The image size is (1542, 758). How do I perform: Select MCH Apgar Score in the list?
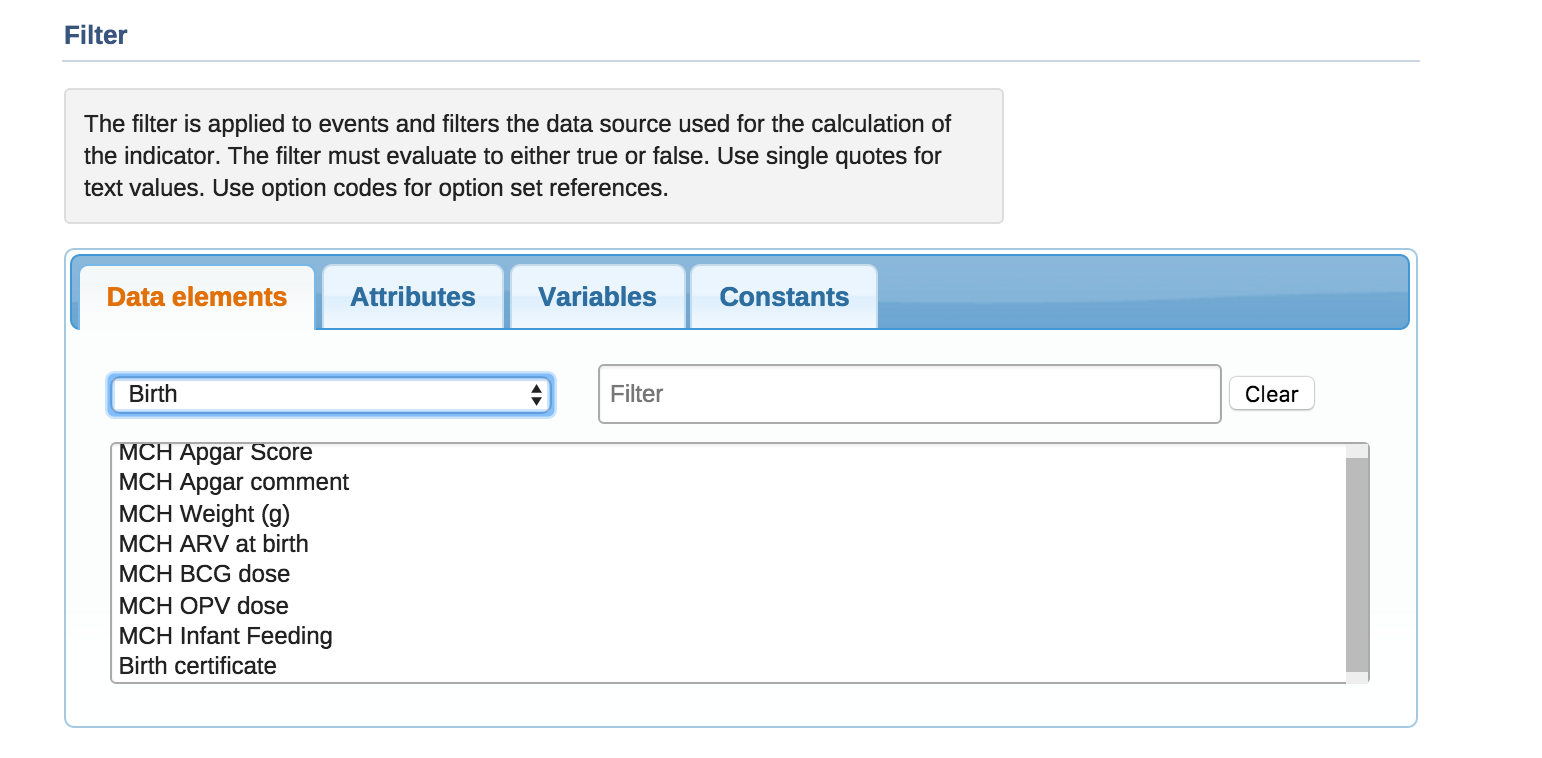[216, 453]
